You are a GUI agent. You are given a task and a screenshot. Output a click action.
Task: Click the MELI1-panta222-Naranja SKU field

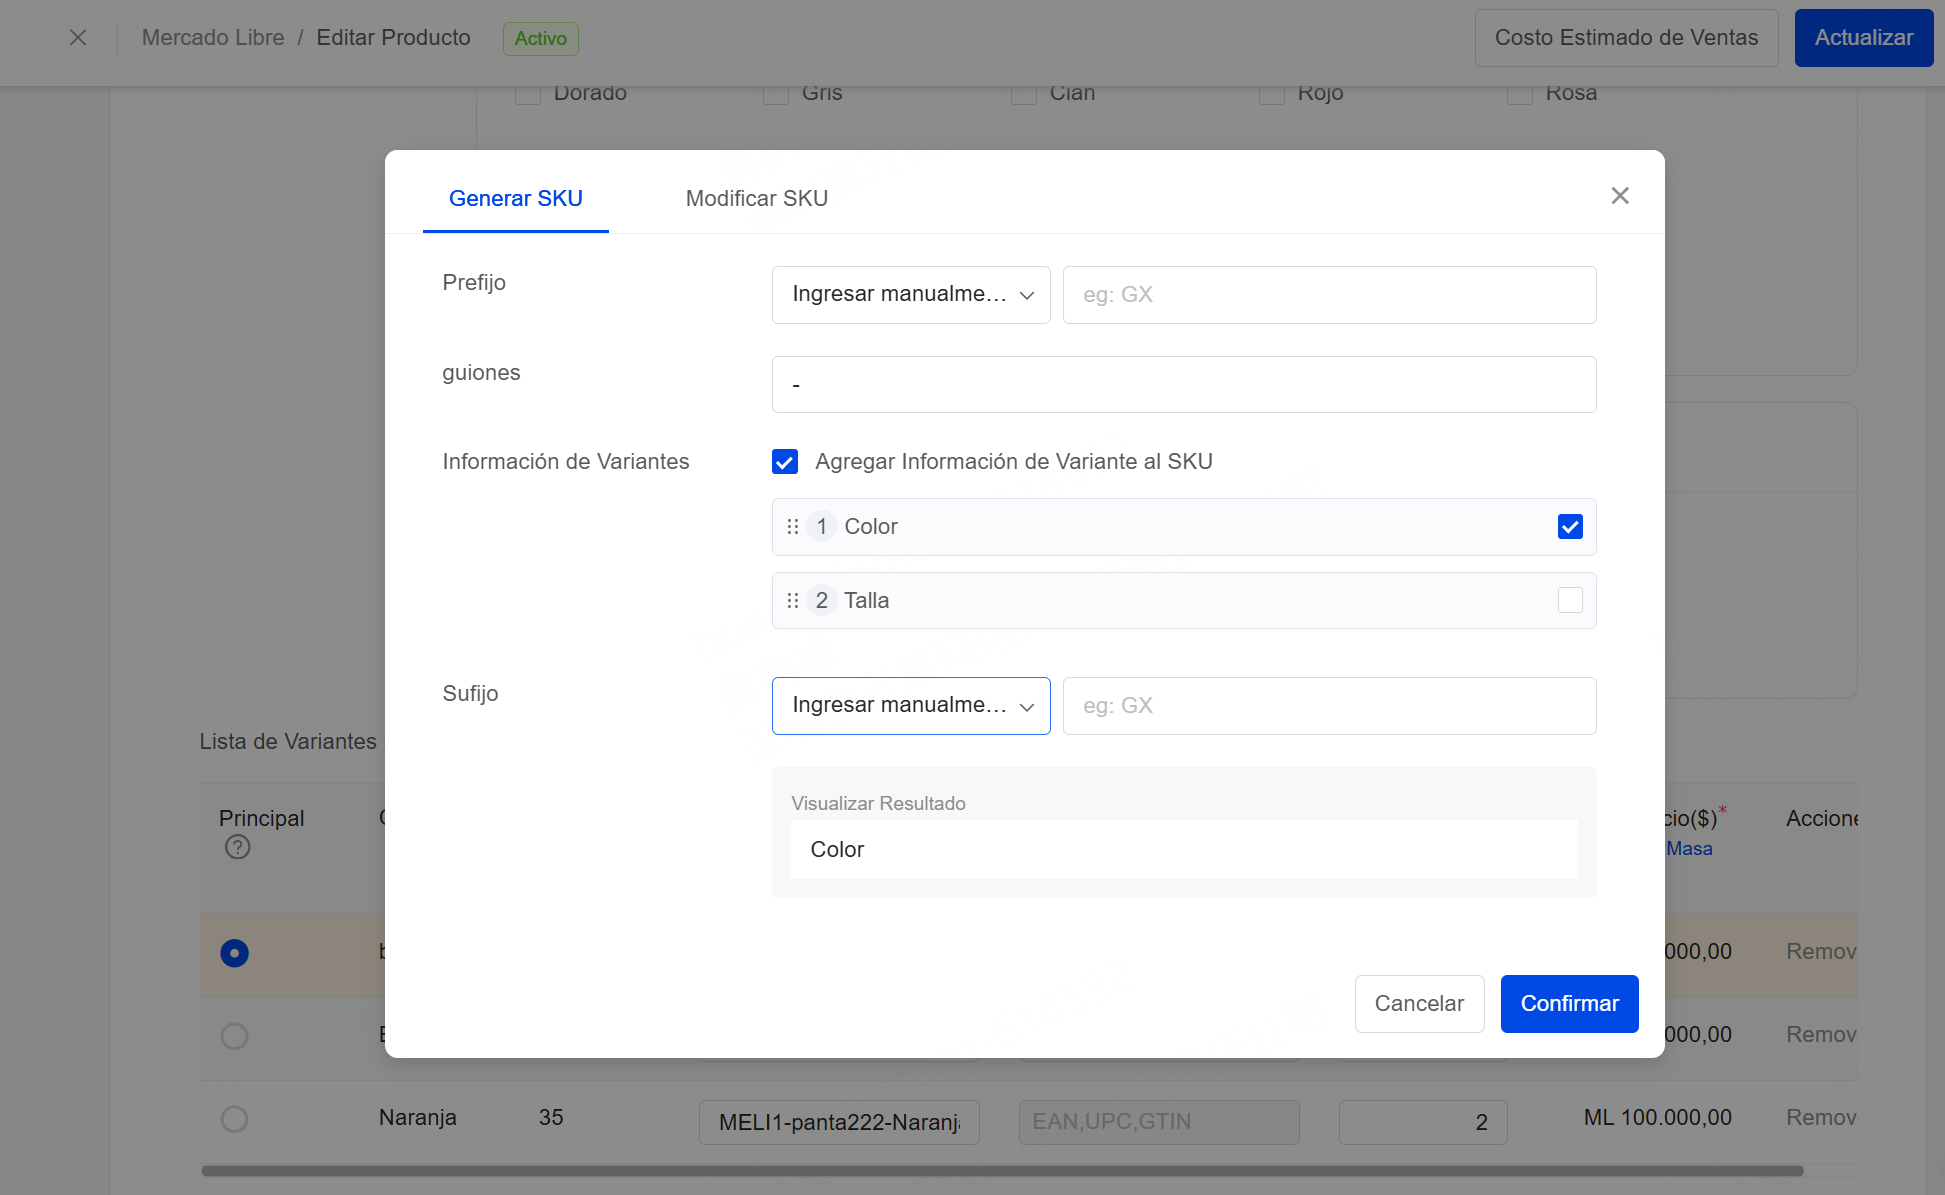839,1122
